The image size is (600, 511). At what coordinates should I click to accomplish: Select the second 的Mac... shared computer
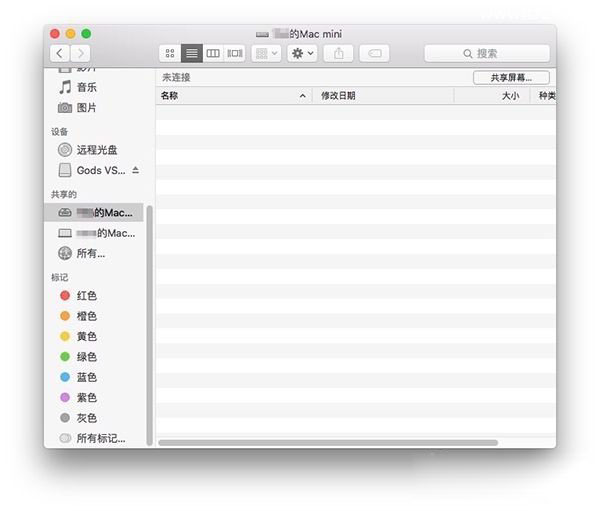tap(96, 233)
